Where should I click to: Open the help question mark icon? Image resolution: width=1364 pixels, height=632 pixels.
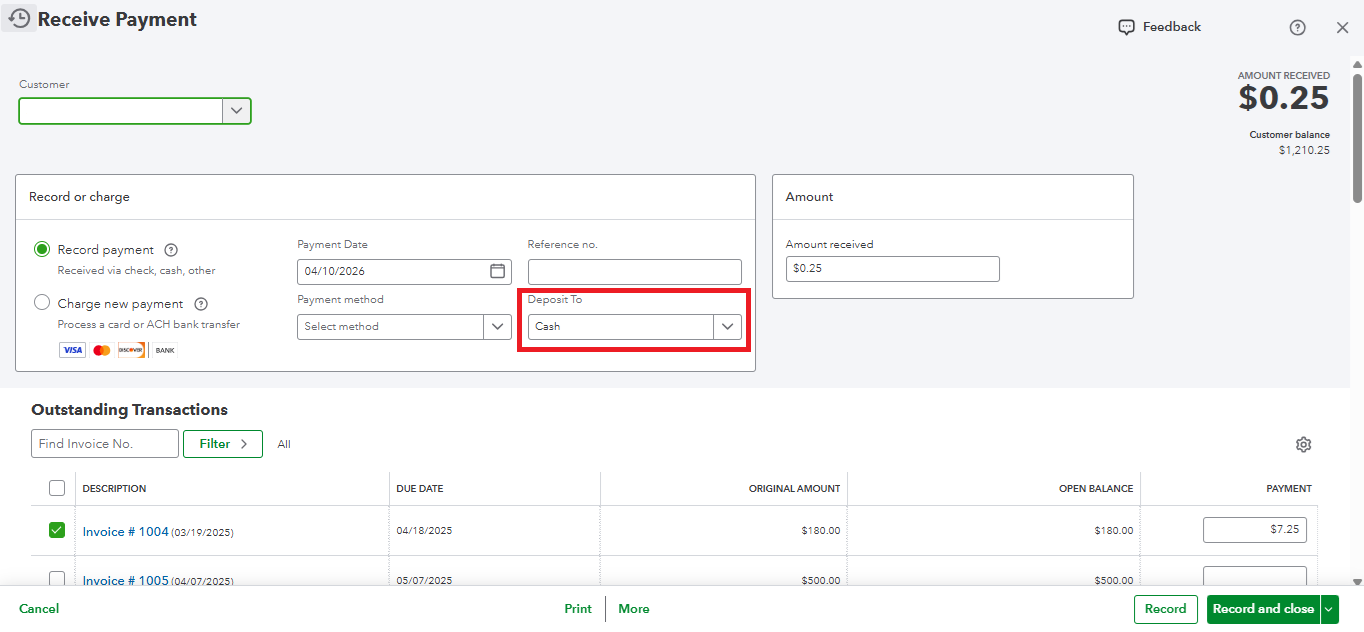(1297, 28)
